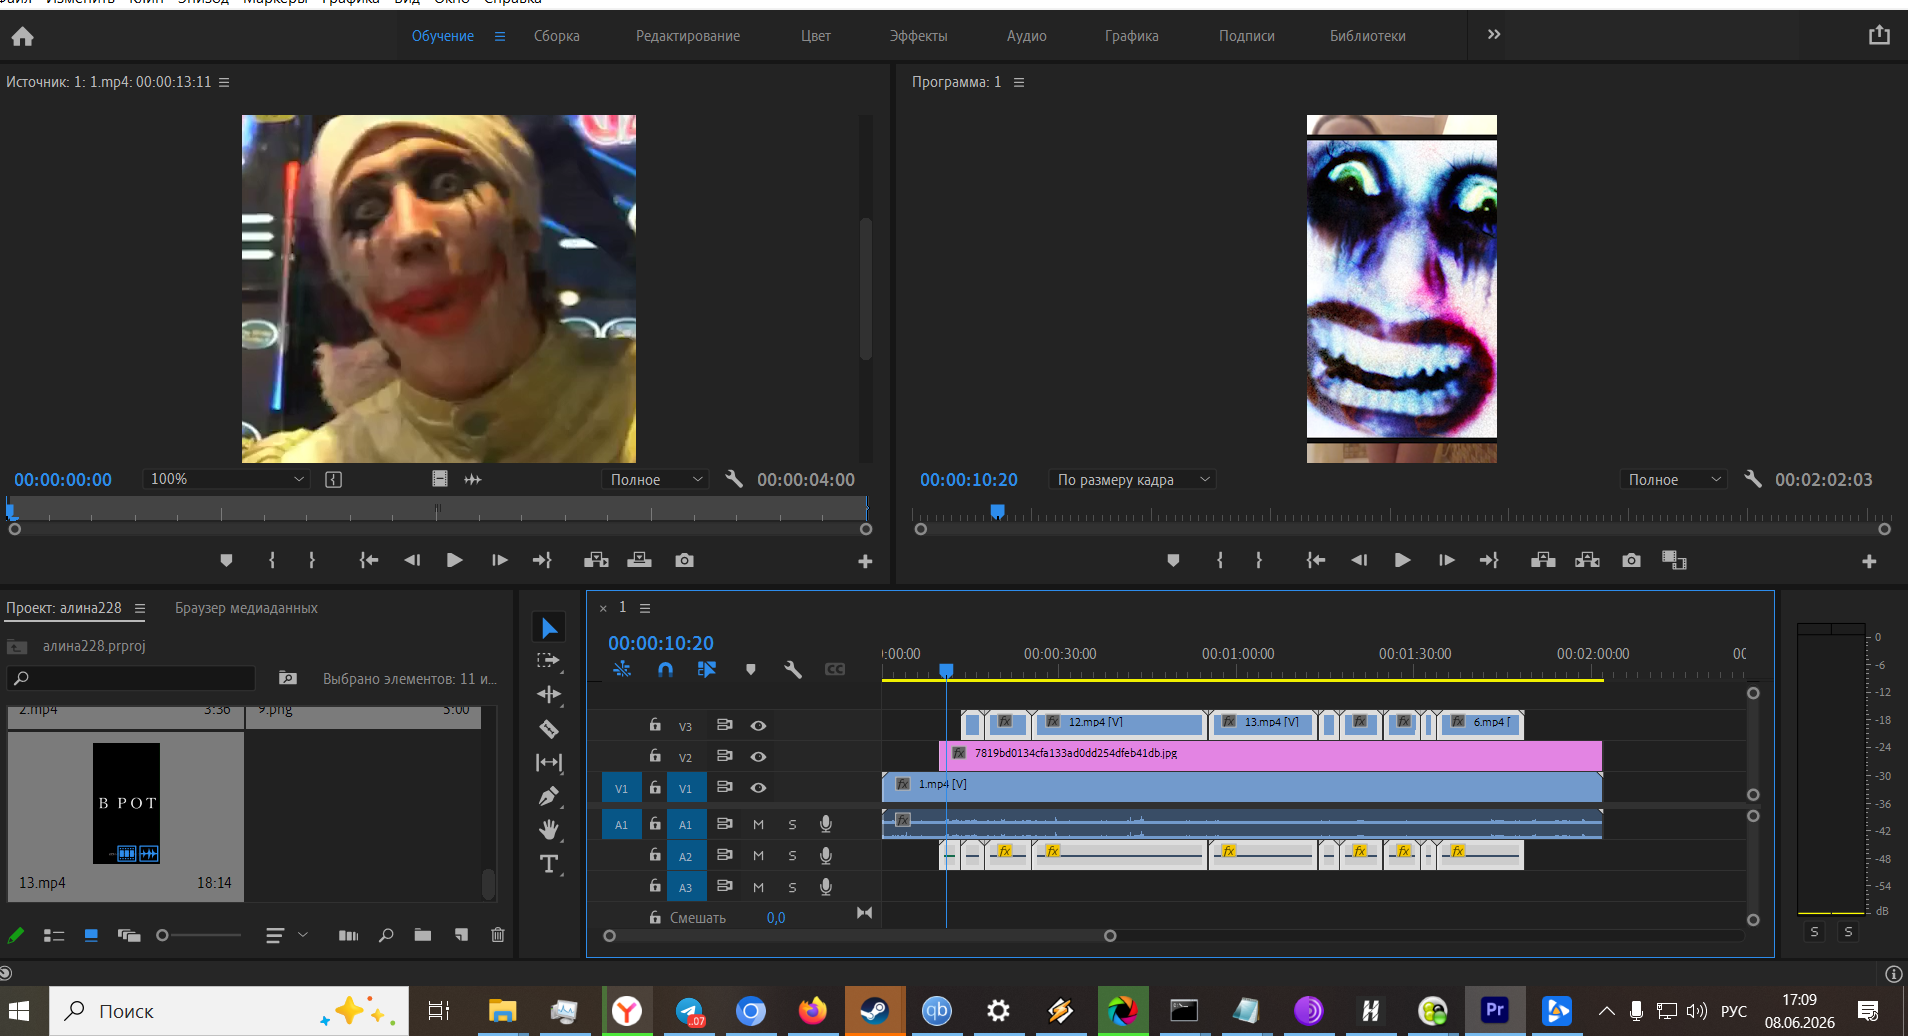
Task: Open Program monitor settings wrench
Action: (x=1753, y=479)
